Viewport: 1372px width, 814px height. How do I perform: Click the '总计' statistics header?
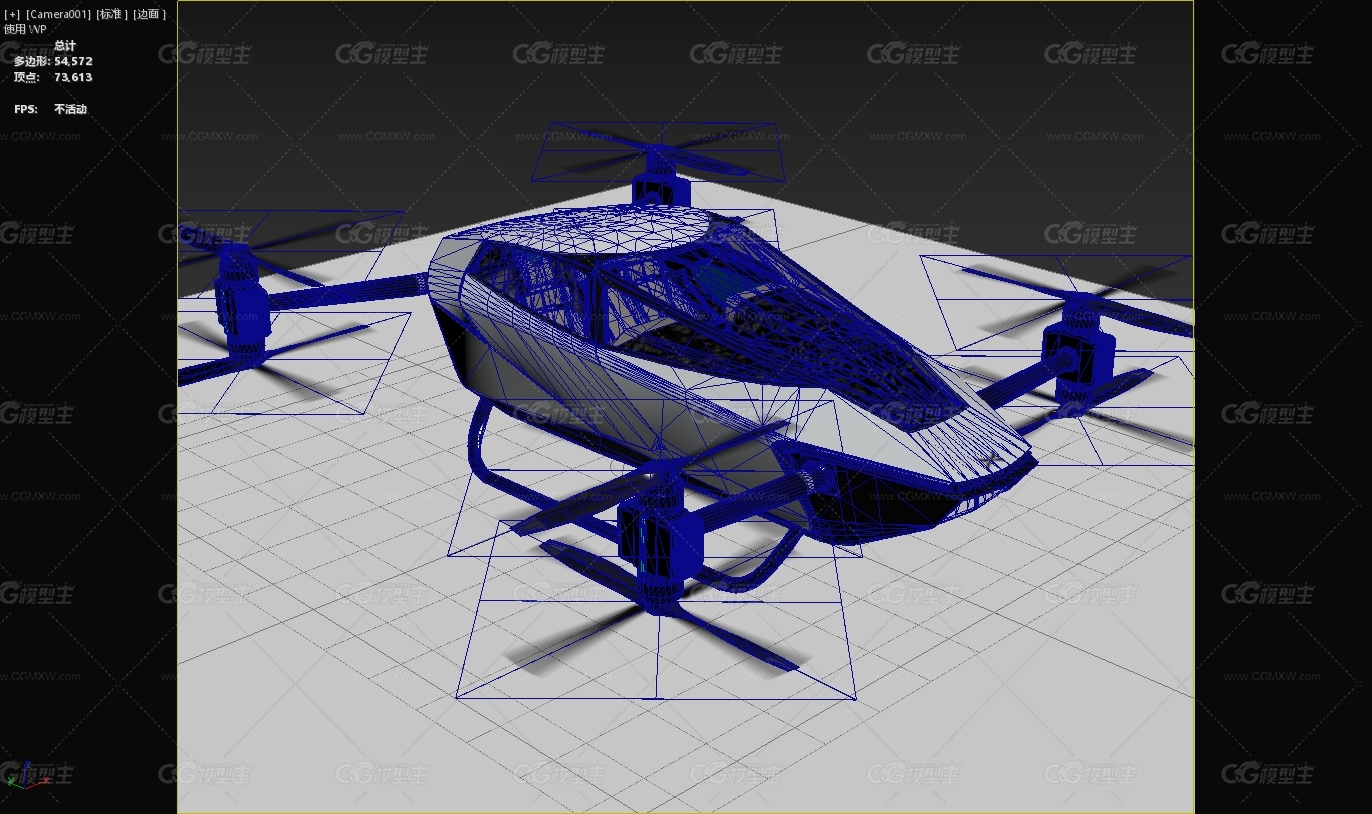(x=65, y=46)
